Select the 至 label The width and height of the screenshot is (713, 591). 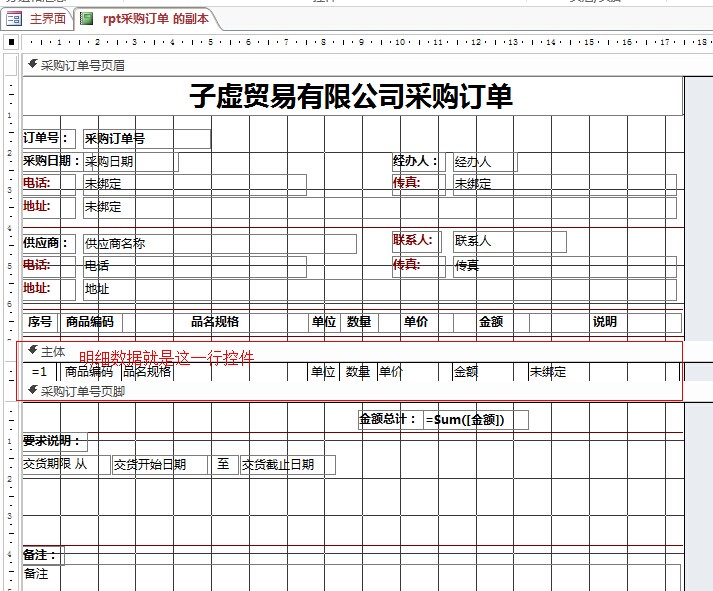point(224,465)
